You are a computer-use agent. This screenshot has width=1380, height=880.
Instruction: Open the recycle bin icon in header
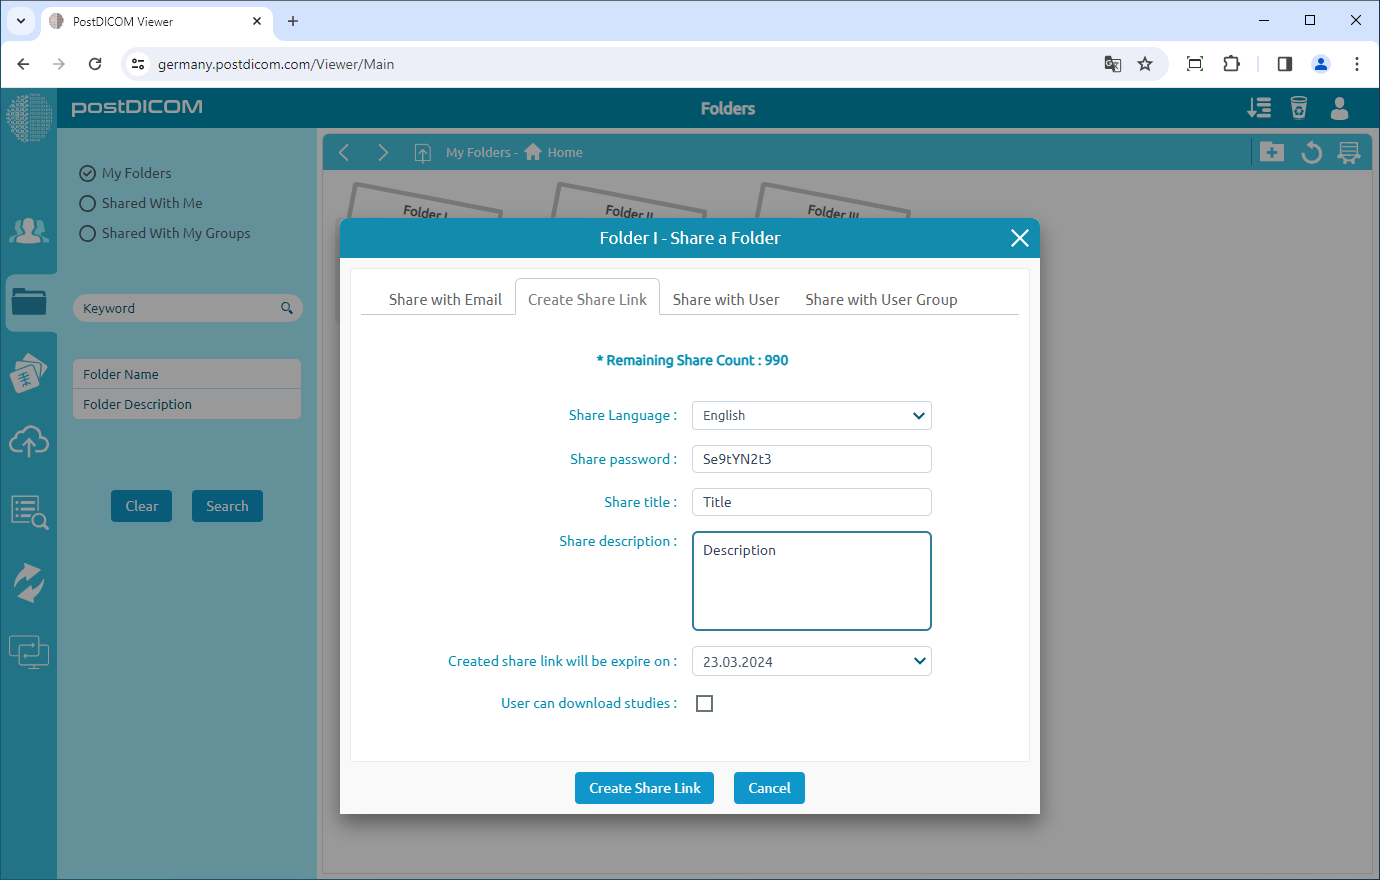(1299, 108)
